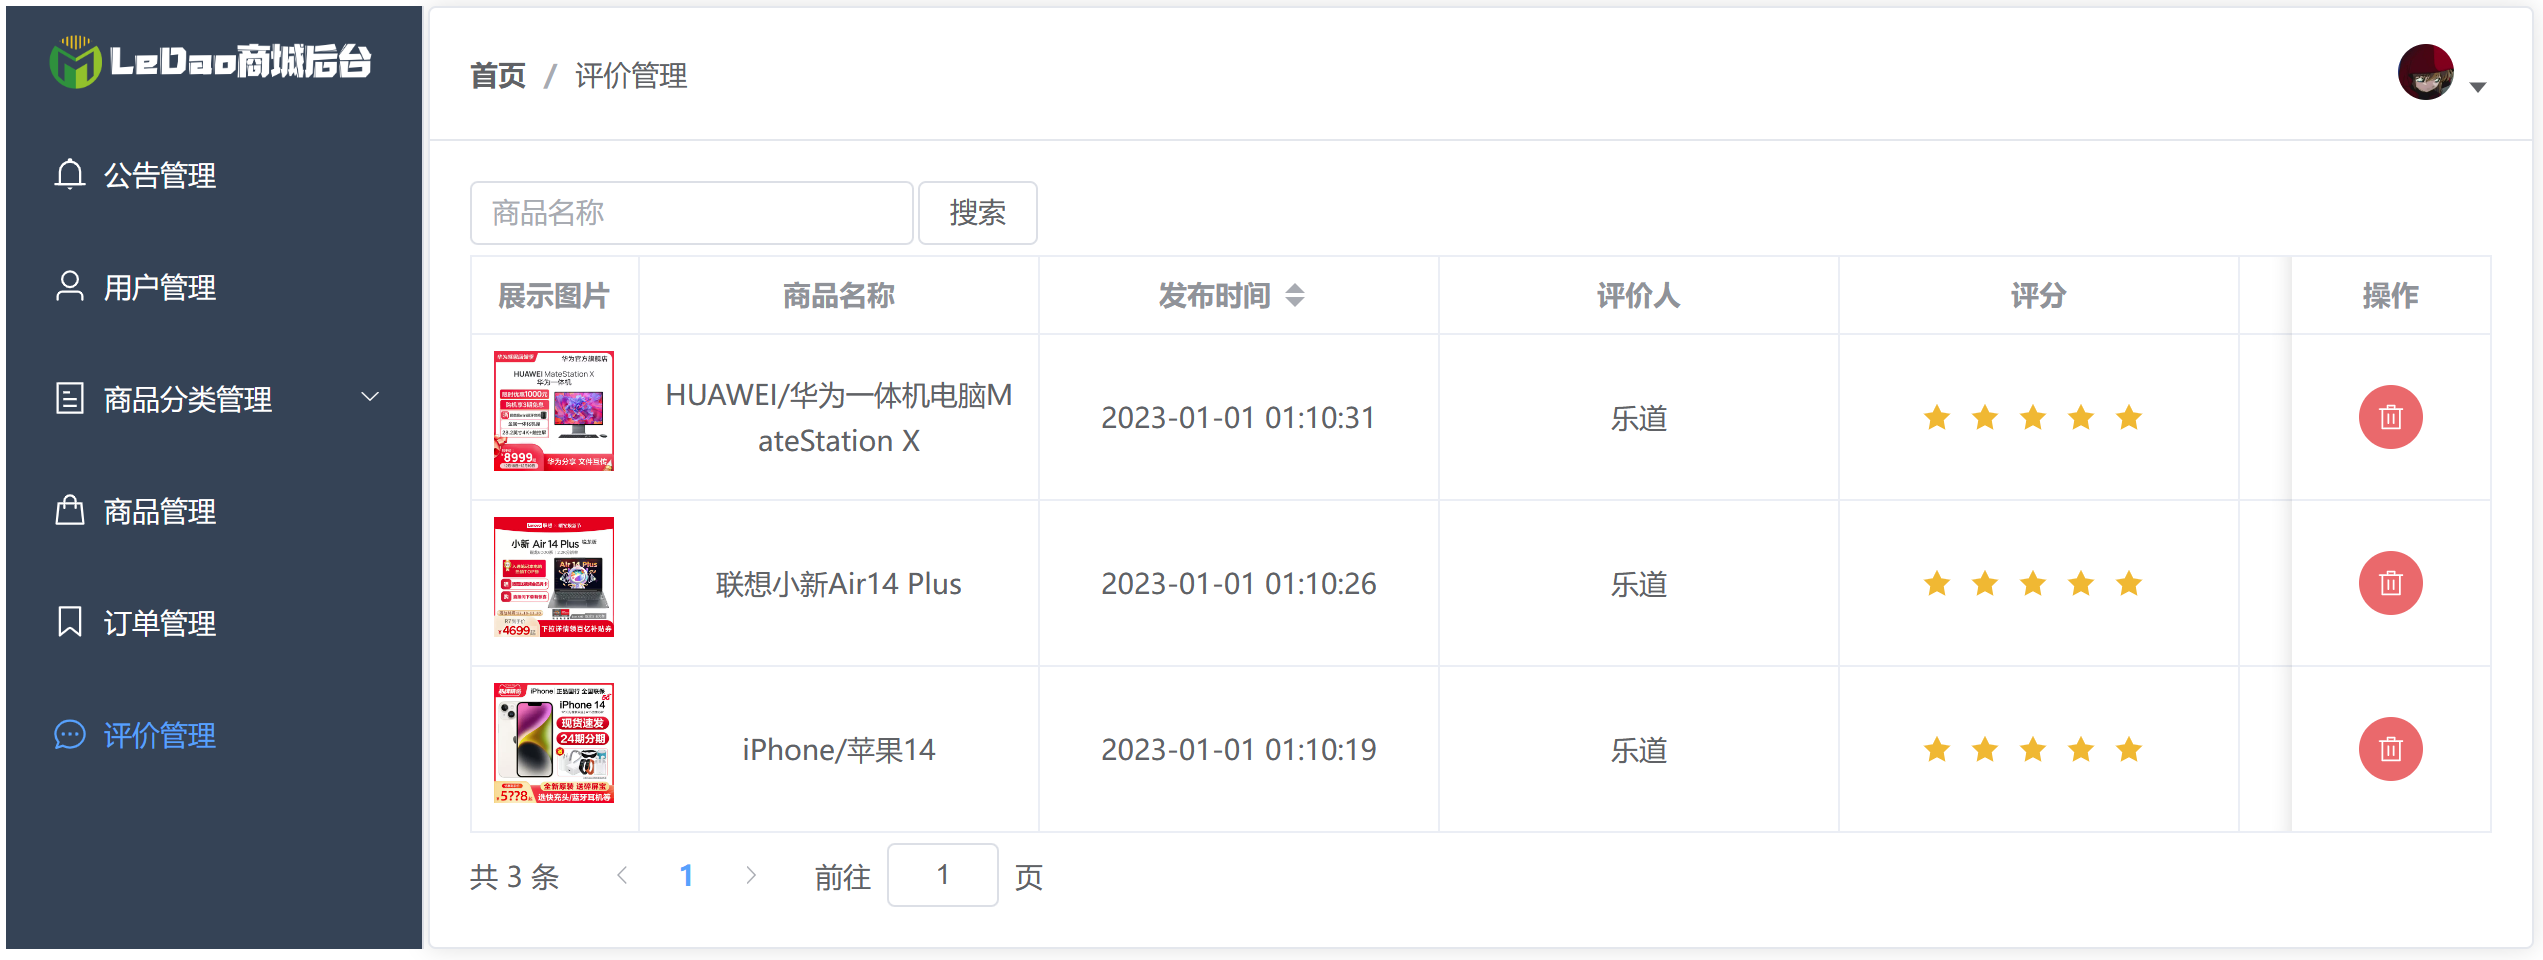Click the bell icon for 公告管理
Screen dimensions: 2543x960
coord(69,174)
